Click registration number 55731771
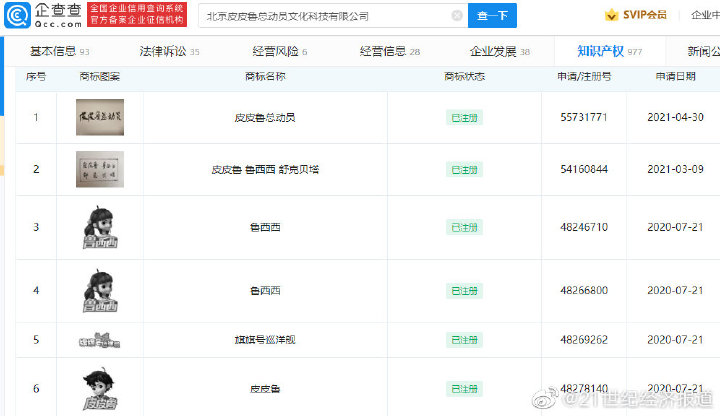This screenshot has width=720, height=416. [x=584, y=117]
